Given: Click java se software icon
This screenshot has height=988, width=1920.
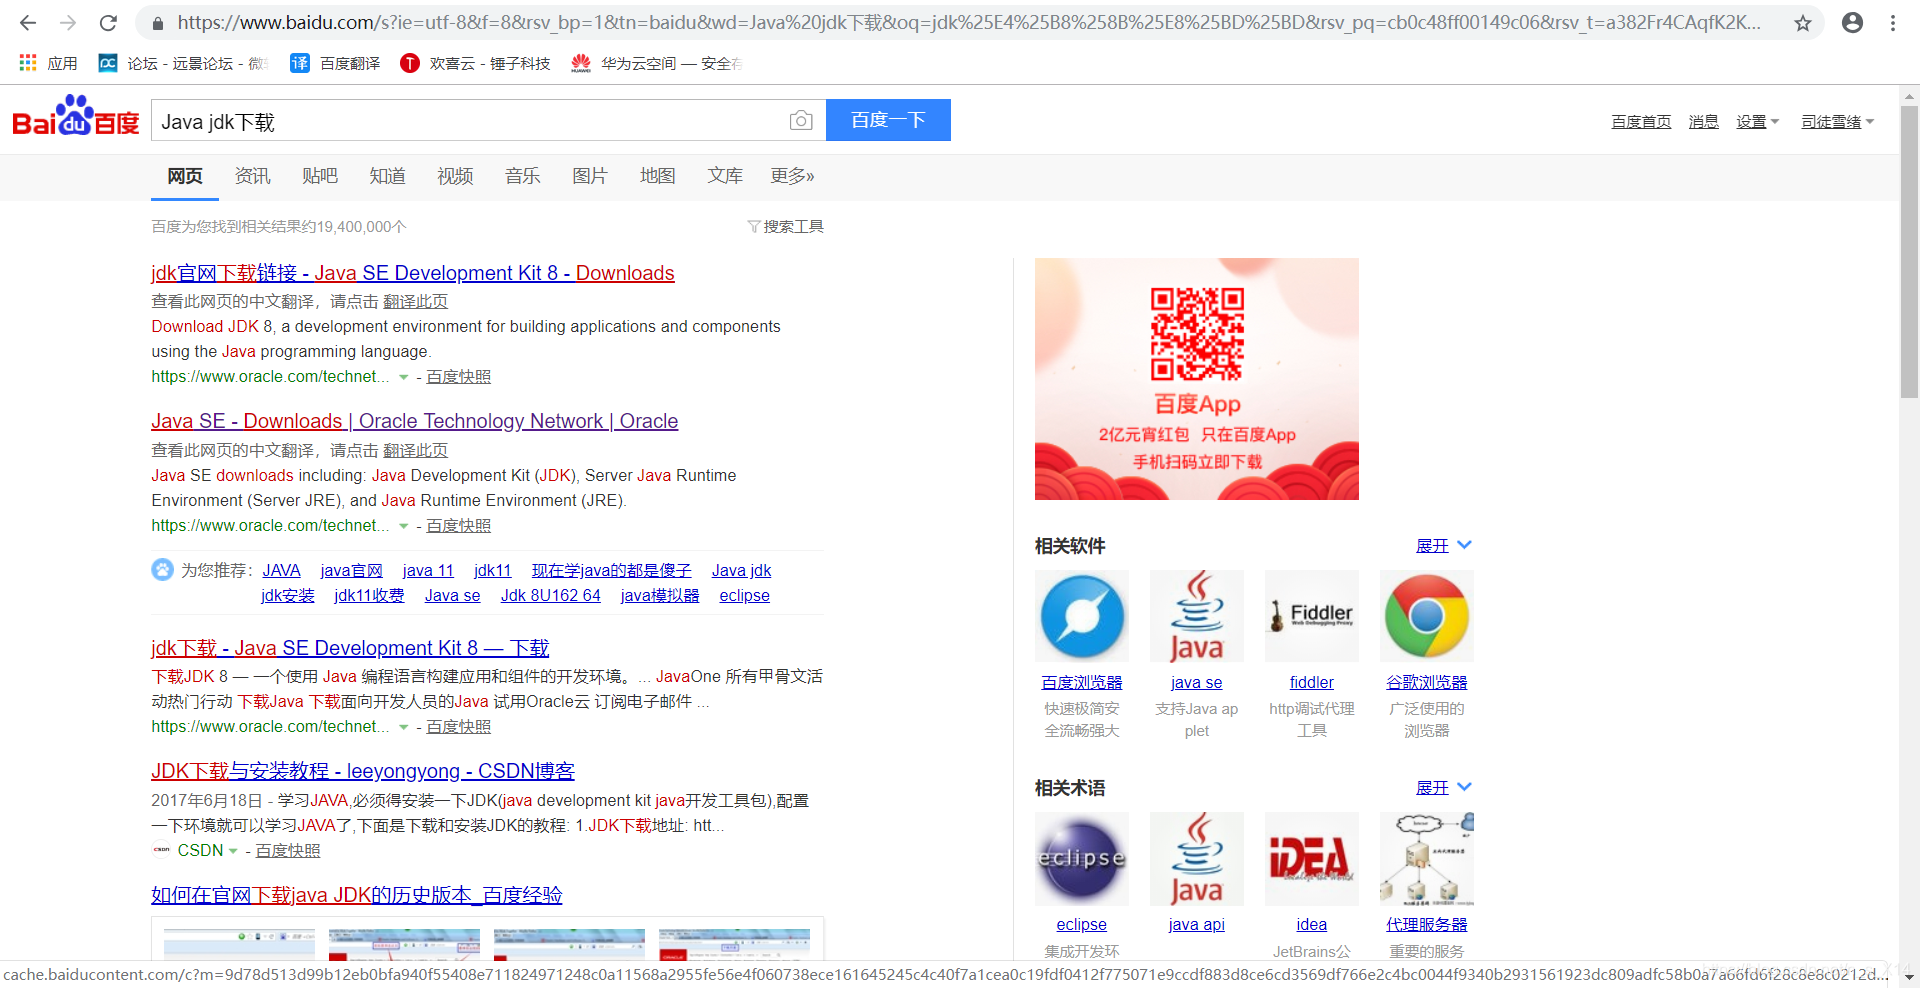Looking at the screenshot, I should 1197,616.
